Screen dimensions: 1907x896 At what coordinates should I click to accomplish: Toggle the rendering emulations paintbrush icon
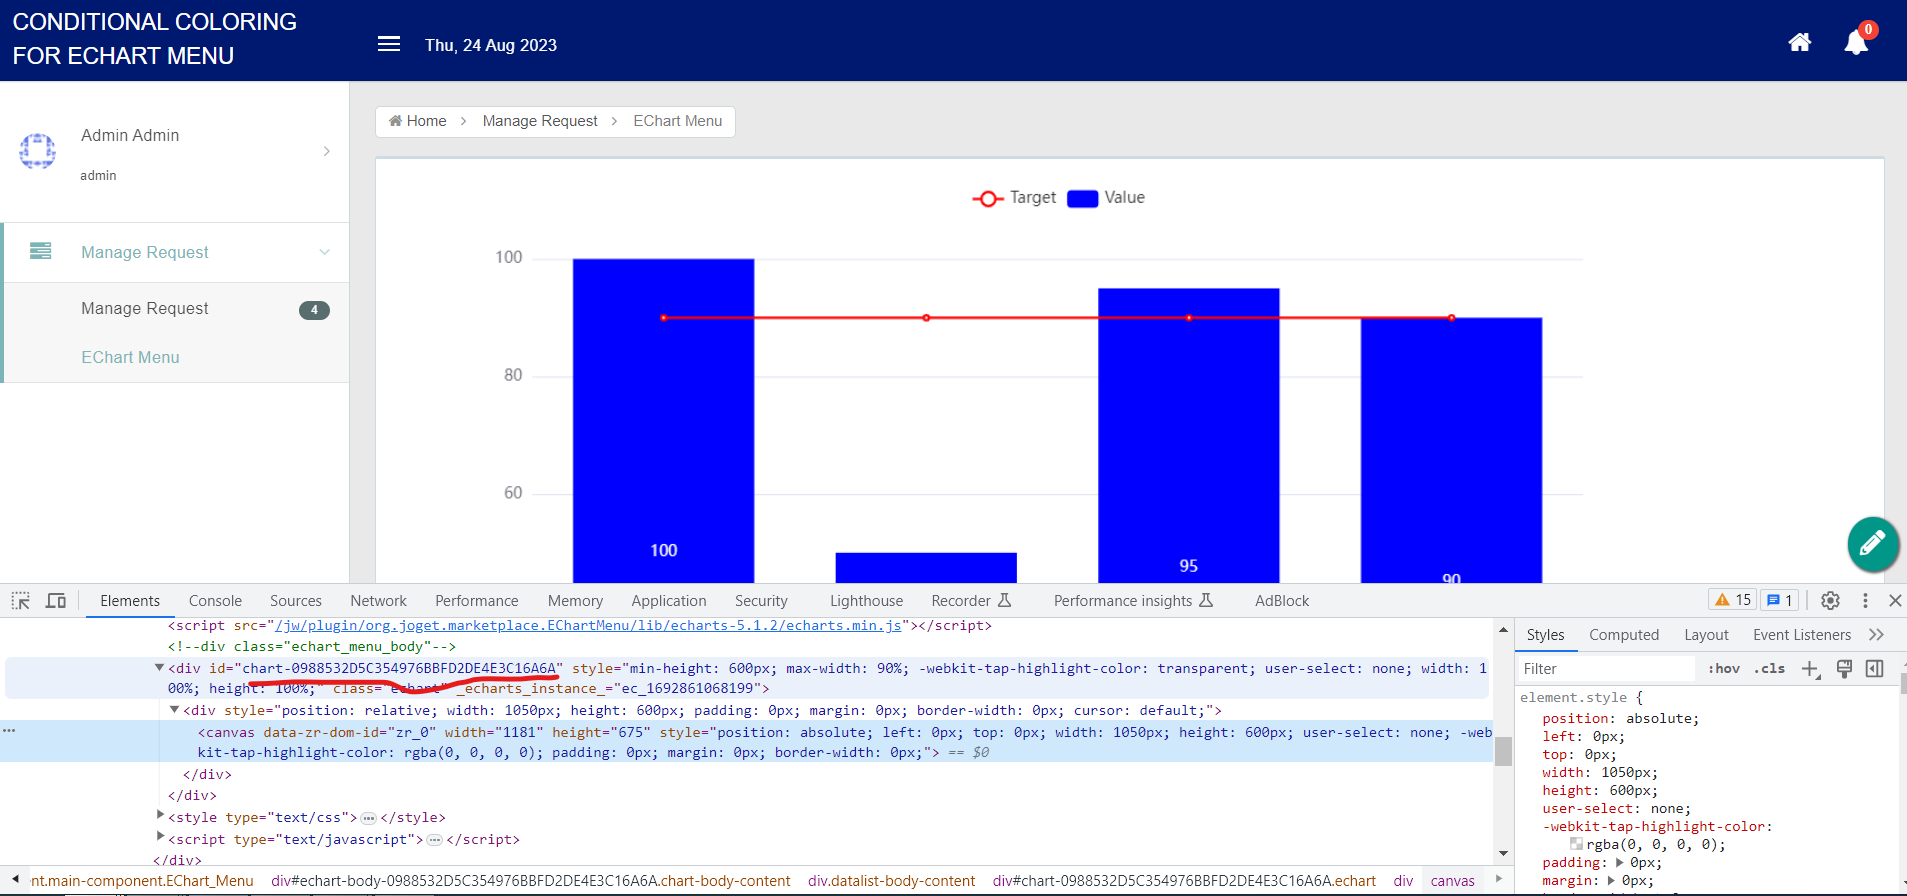click(x=1844, y=669)
